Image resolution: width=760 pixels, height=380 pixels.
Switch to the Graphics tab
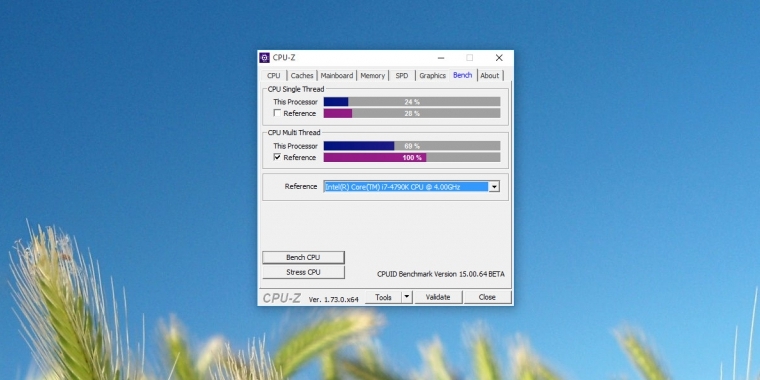tap(432, 76)
